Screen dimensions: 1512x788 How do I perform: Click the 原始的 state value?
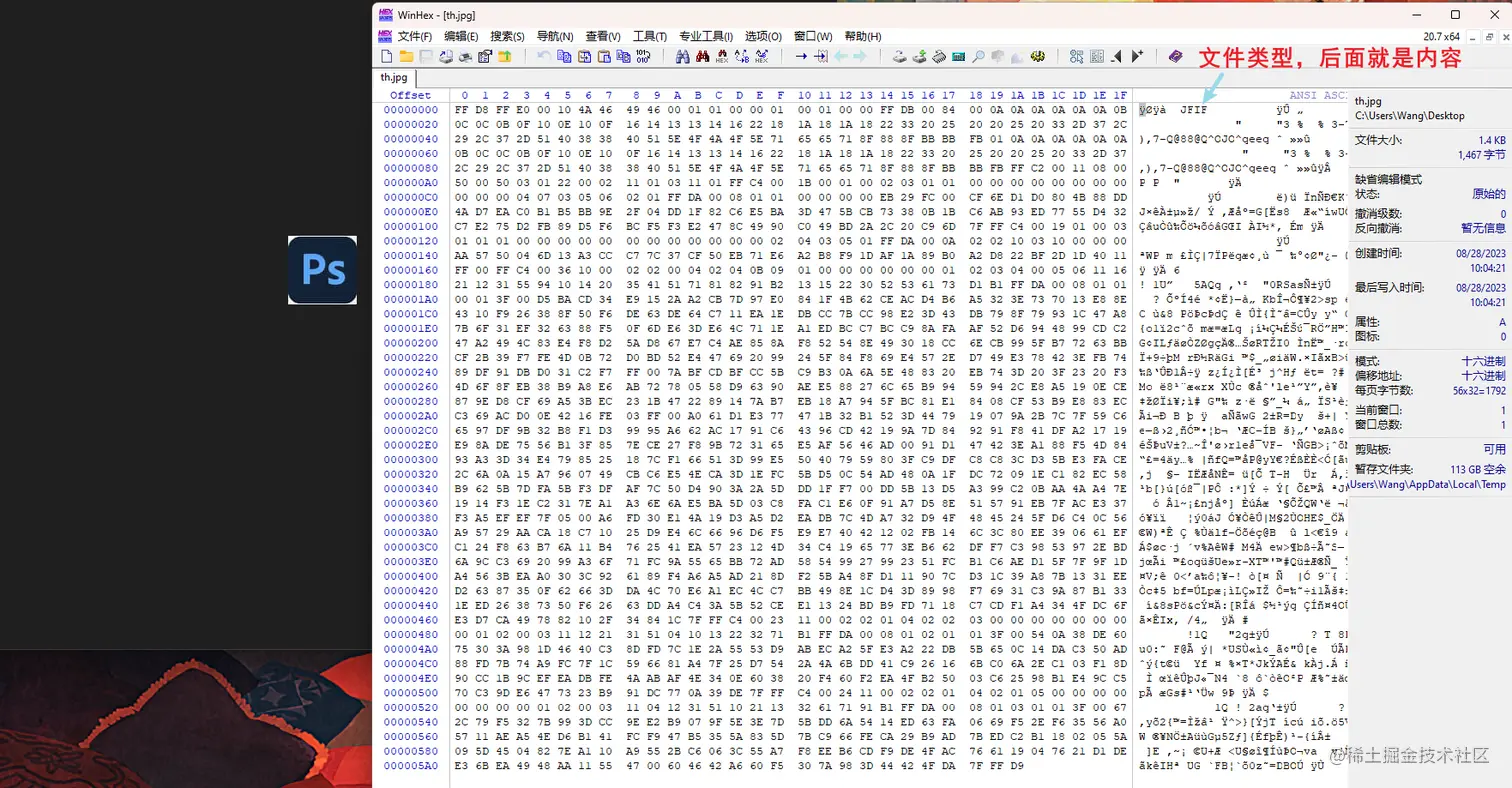(x=1489, y=193)
